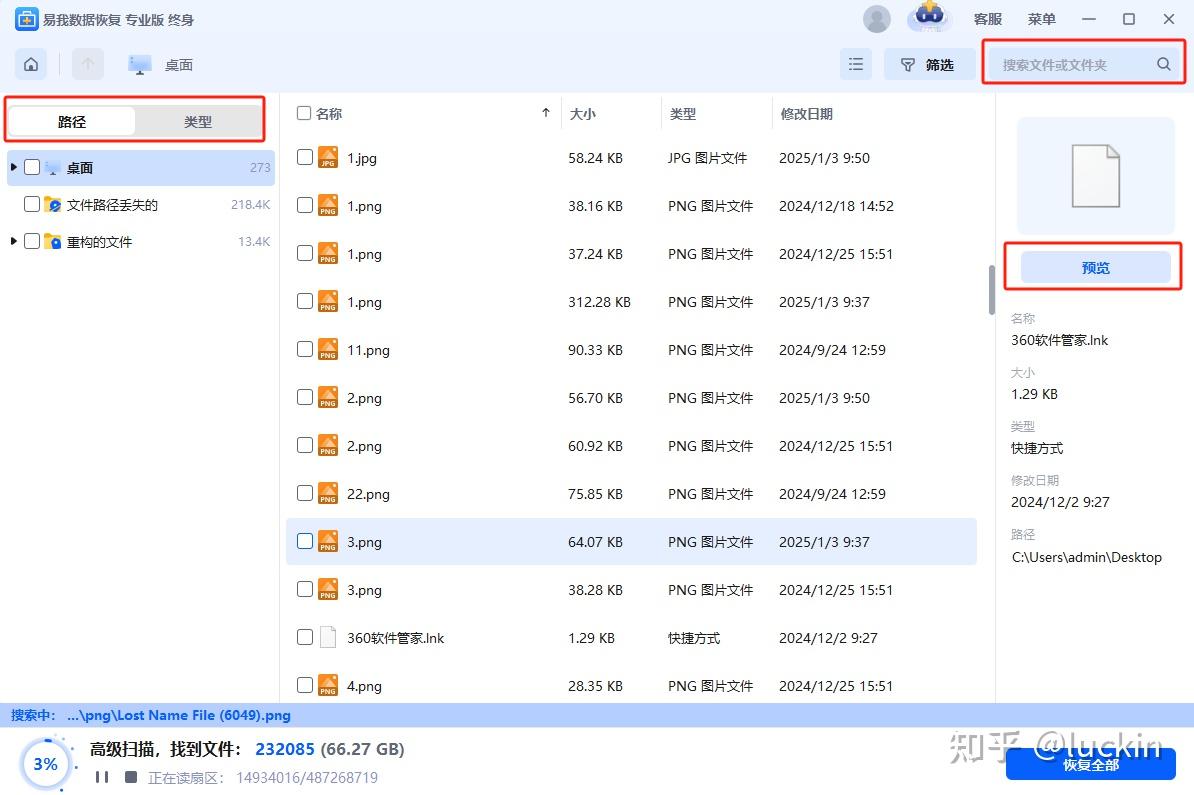Screen dimensions: 1194x795
Task: Click the 快捷方式 type cell in list
Action: click(x=694, y=638)
